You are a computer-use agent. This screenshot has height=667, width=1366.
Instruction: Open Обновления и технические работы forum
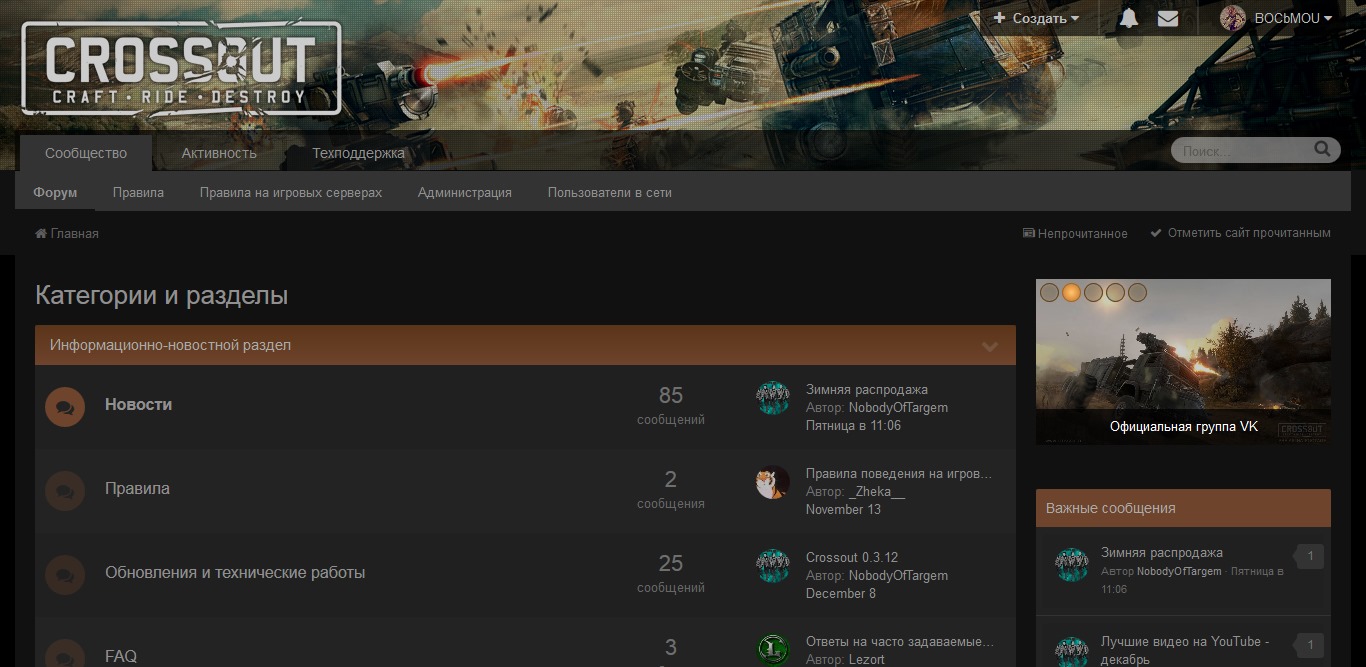point(235,572)
